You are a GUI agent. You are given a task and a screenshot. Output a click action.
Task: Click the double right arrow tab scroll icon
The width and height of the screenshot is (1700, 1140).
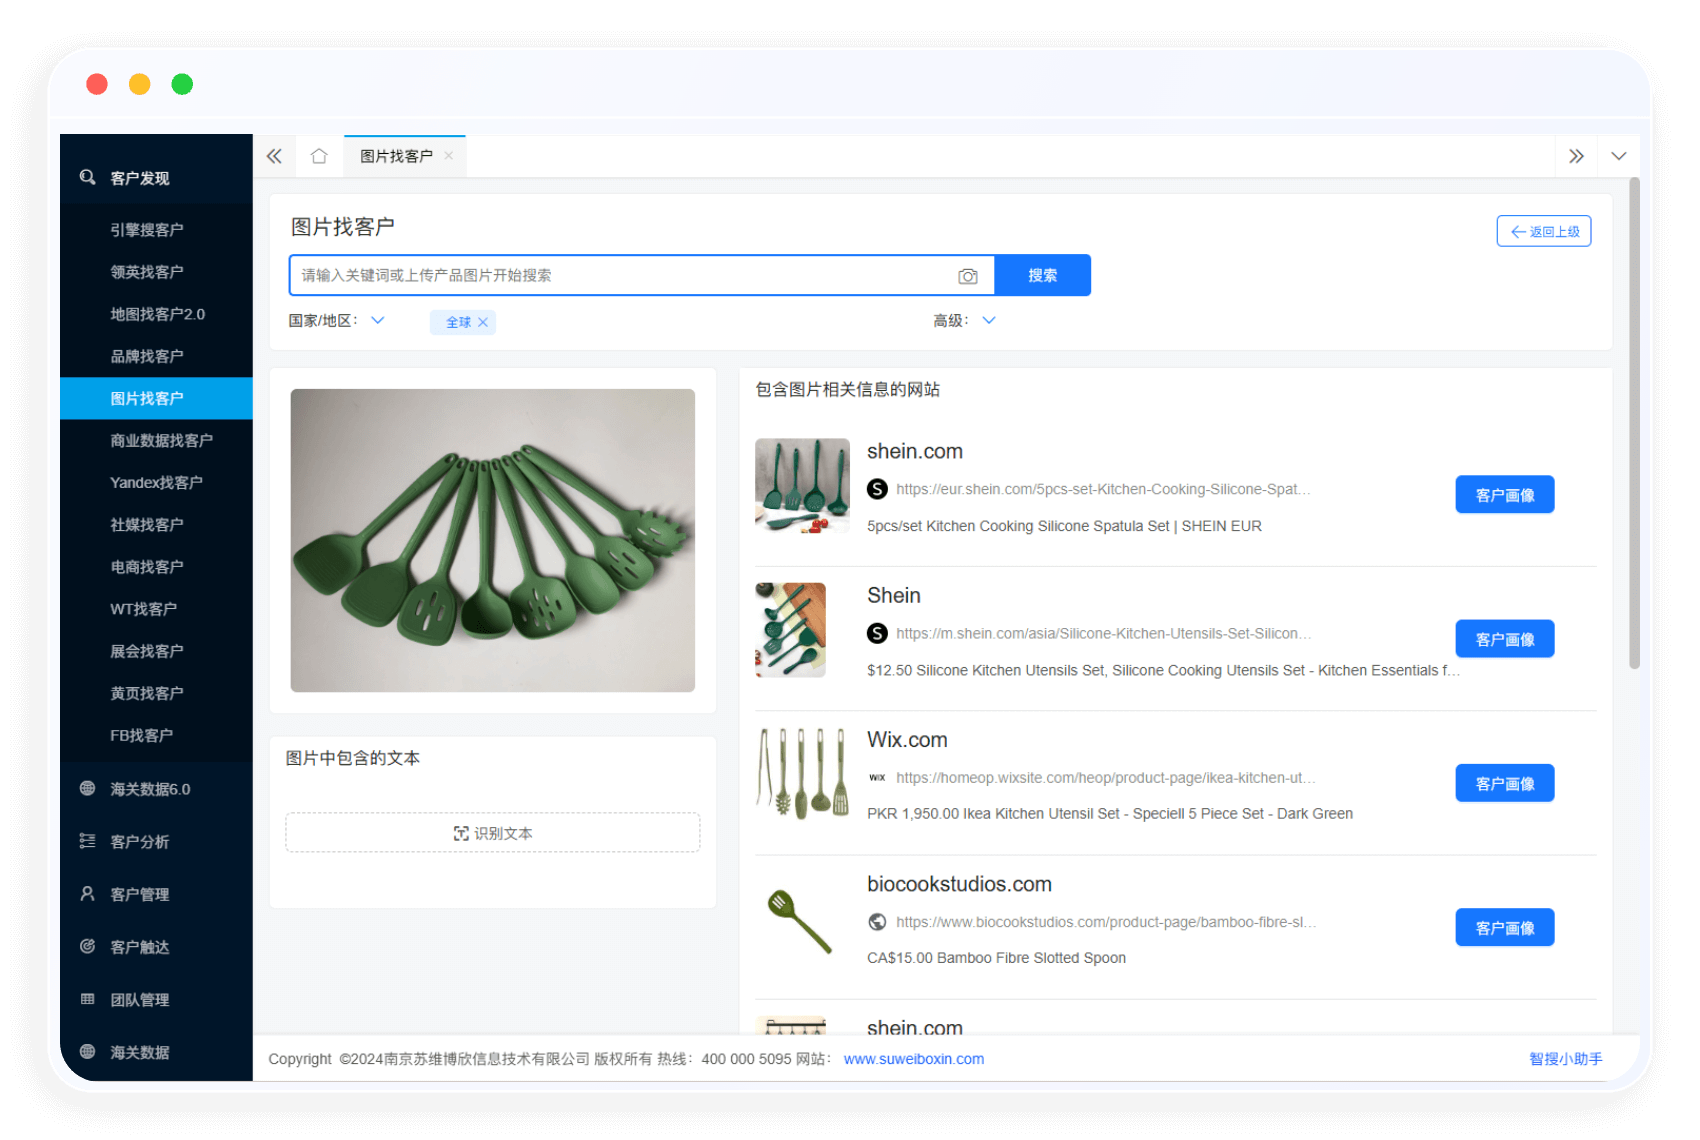point(1576,156)
